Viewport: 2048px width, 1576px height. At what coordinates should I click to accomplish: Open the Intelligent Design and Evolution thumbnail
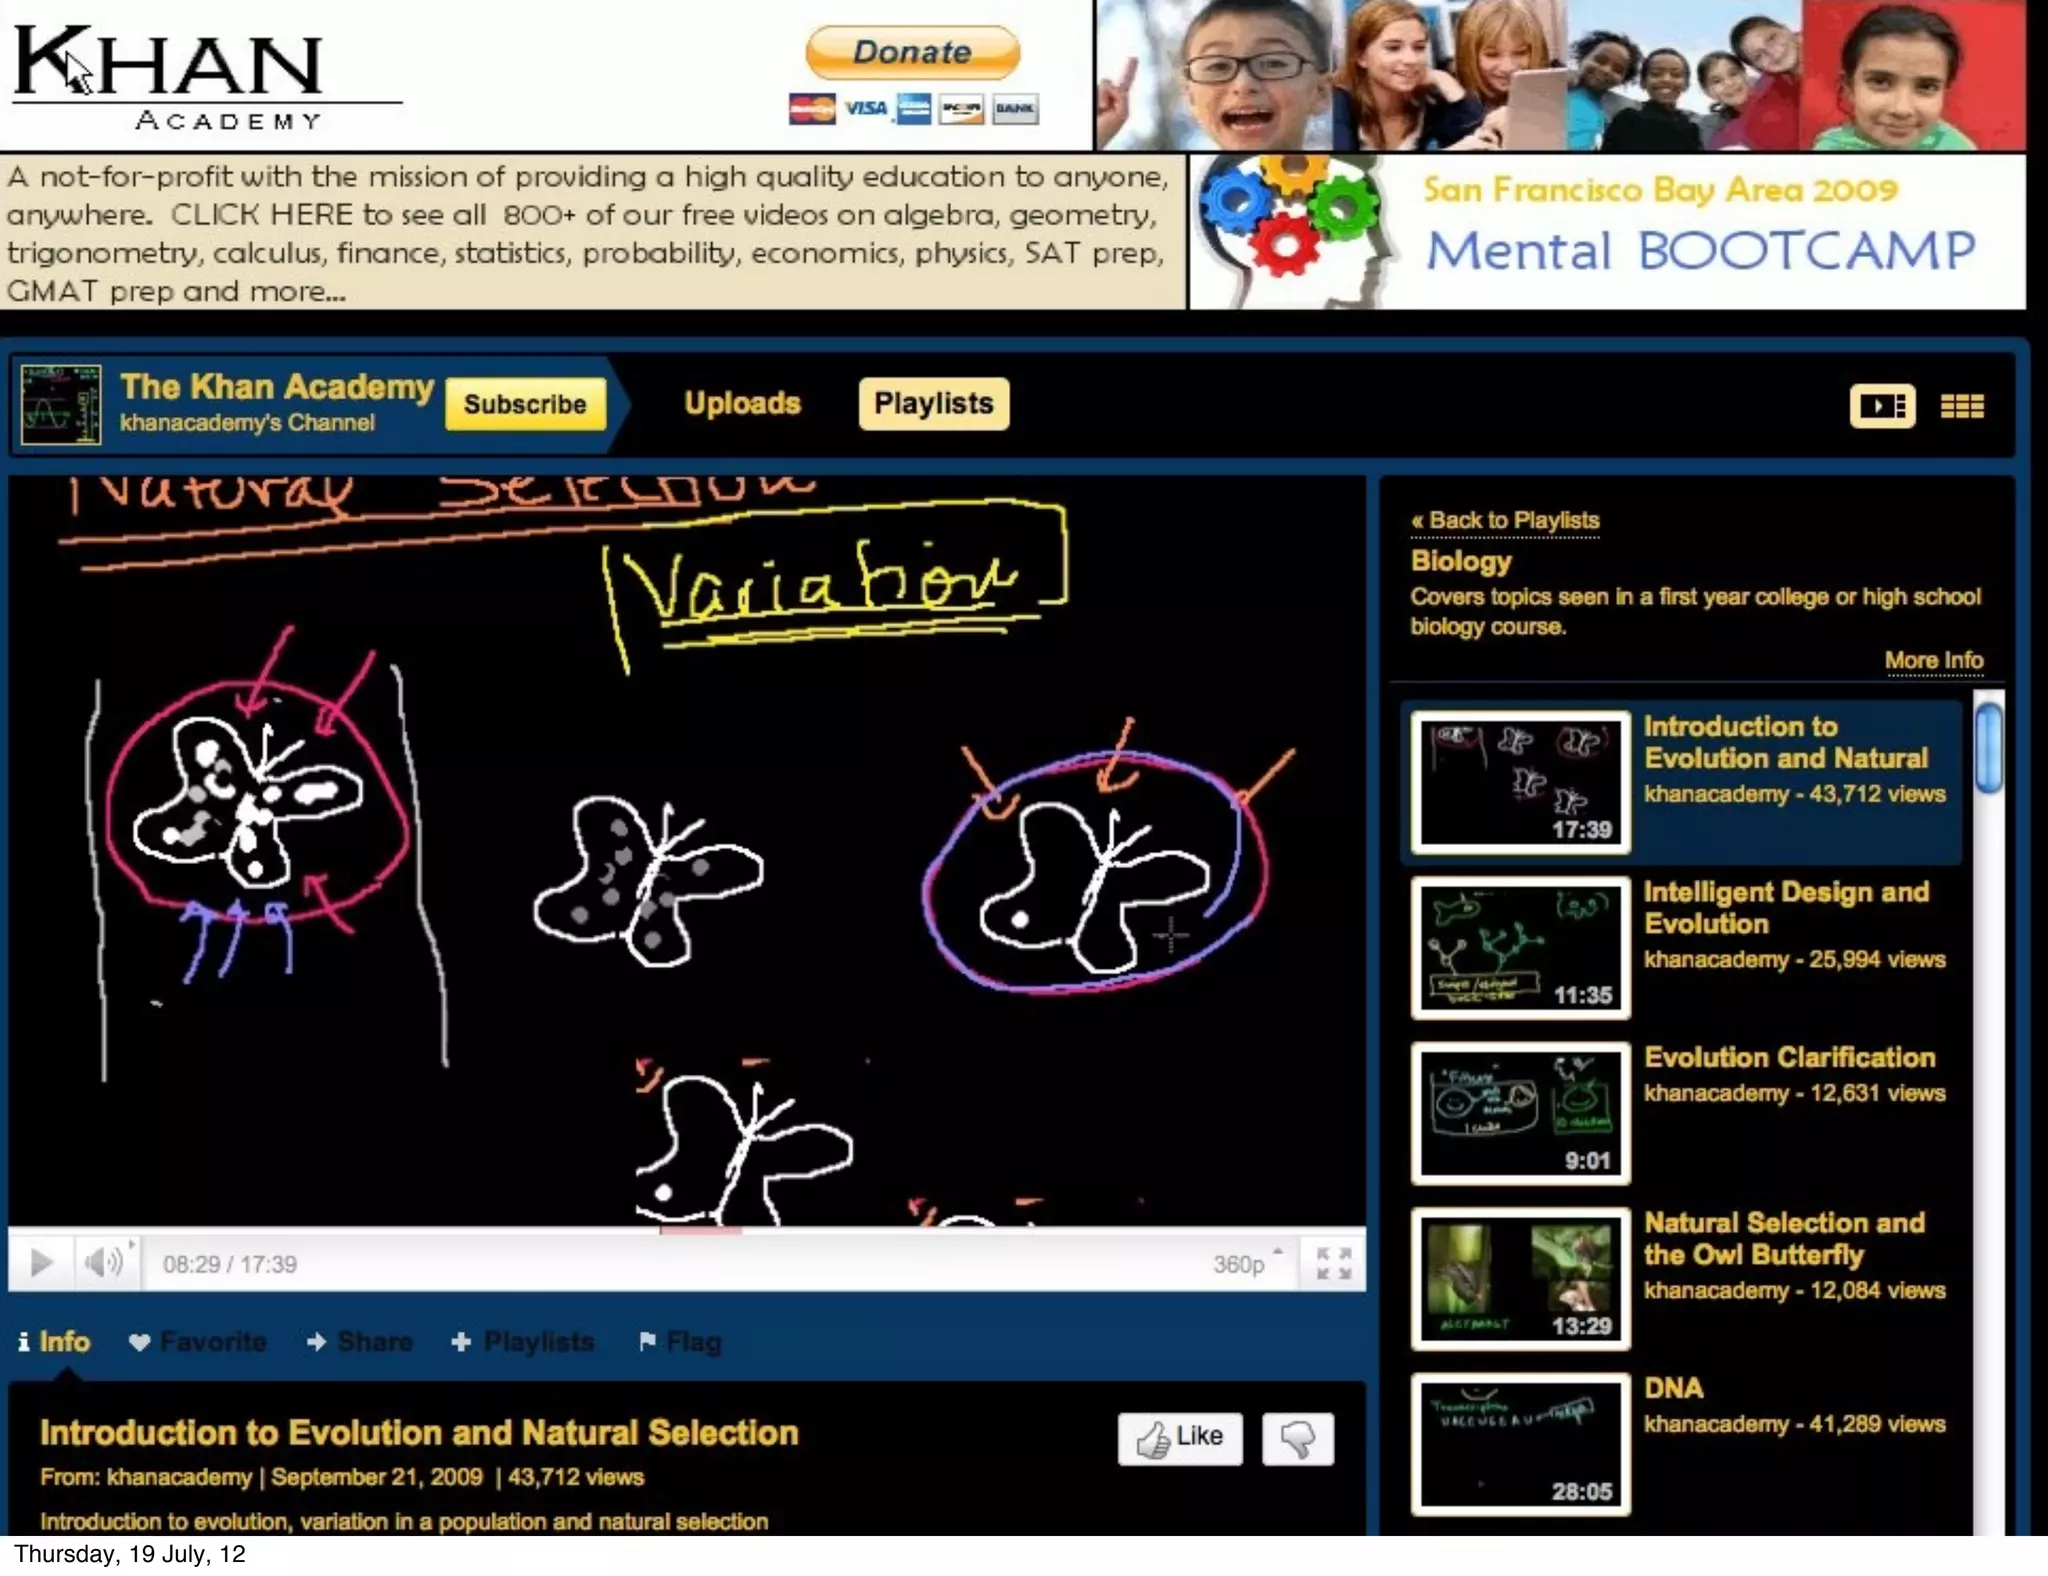(1520, 947)
